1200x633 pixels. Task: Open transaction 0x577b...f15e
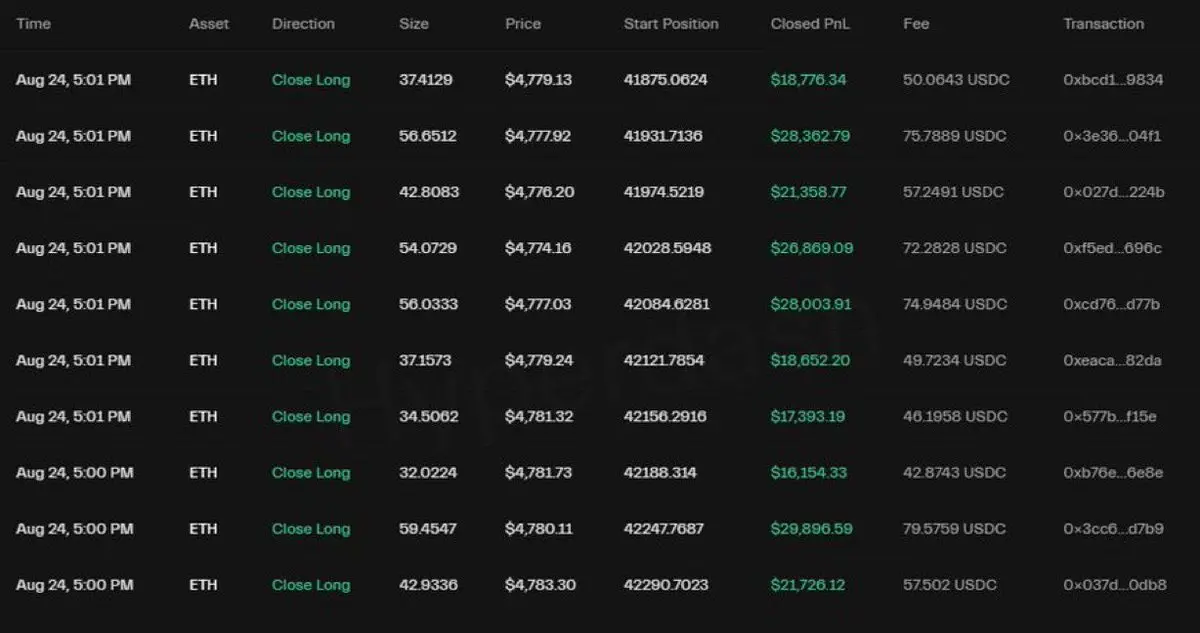[x=1110, y=416]
